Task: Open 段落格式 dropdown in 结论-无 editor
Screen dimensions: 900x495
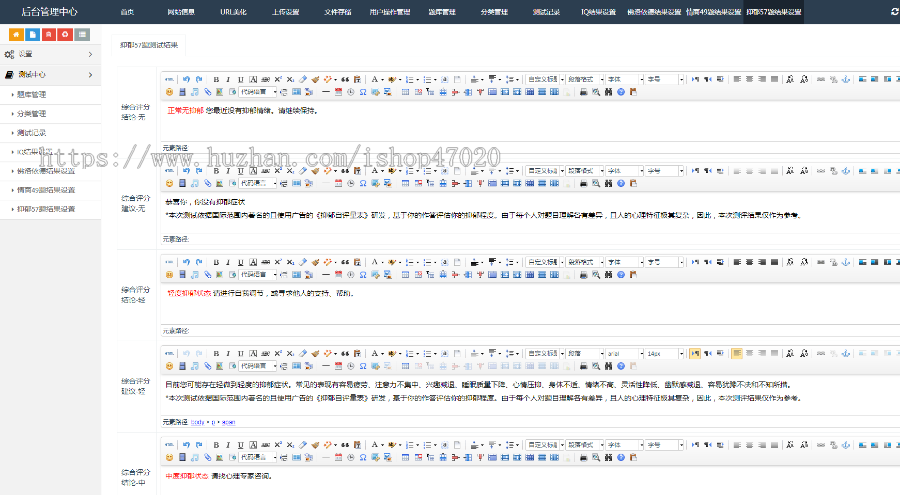Action: [585, 79]
